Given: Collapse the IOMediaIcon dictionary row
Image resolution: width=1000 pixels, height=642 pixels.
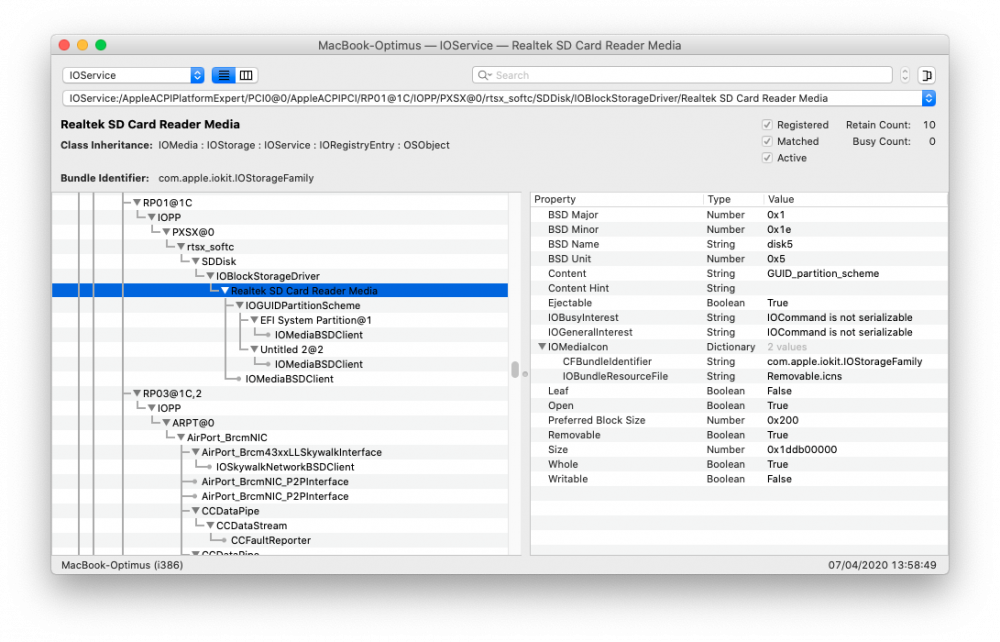Looking at the screenshot, I should pyautogui.click(x=541, y=346).
